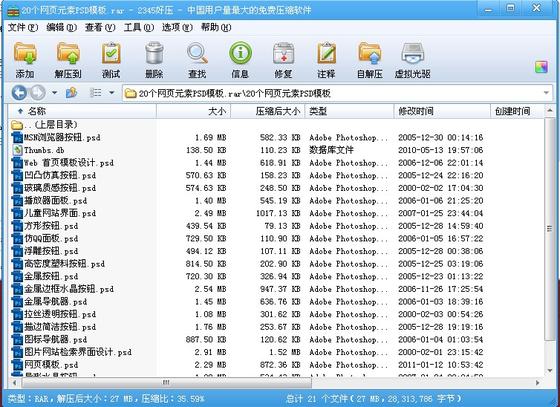Click the view mode list icon
The image size is (560, 407).
click(x=95, y=93)
